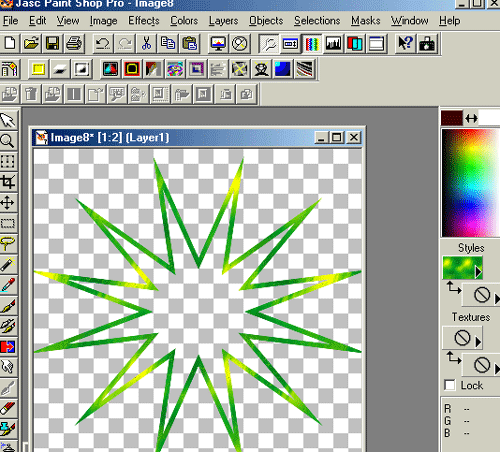Click the Cut scissors icon
Viewport: 500px width, 452px height.
146,44
